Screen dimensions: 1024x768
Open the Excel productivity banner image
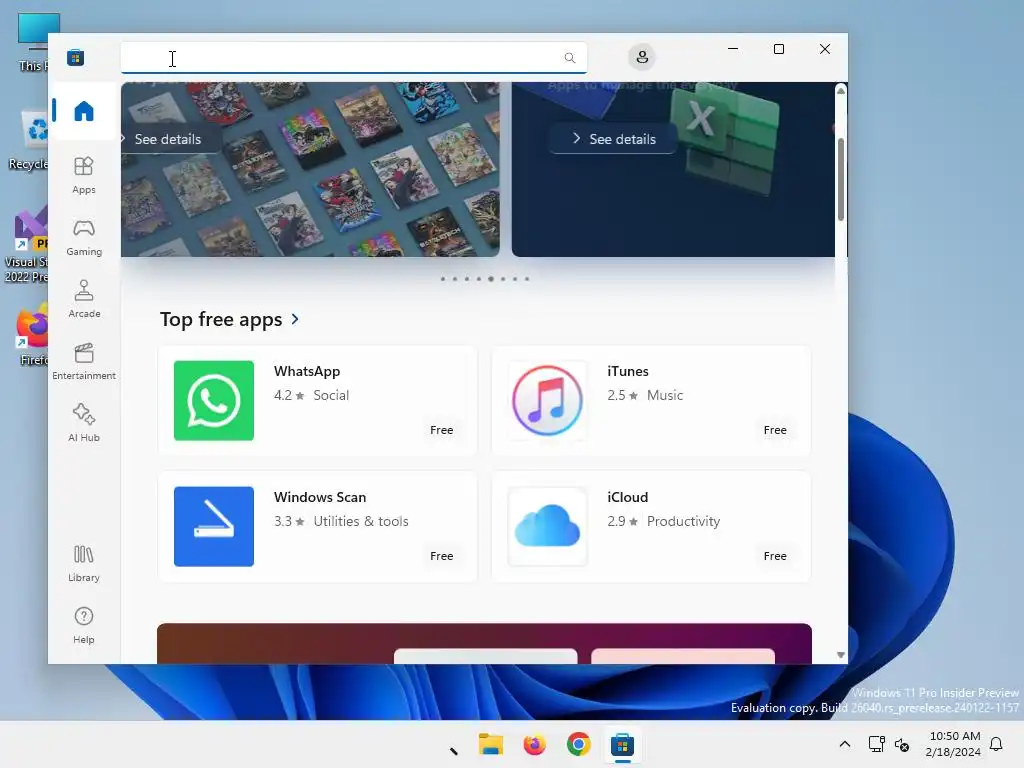pos(673,169)
